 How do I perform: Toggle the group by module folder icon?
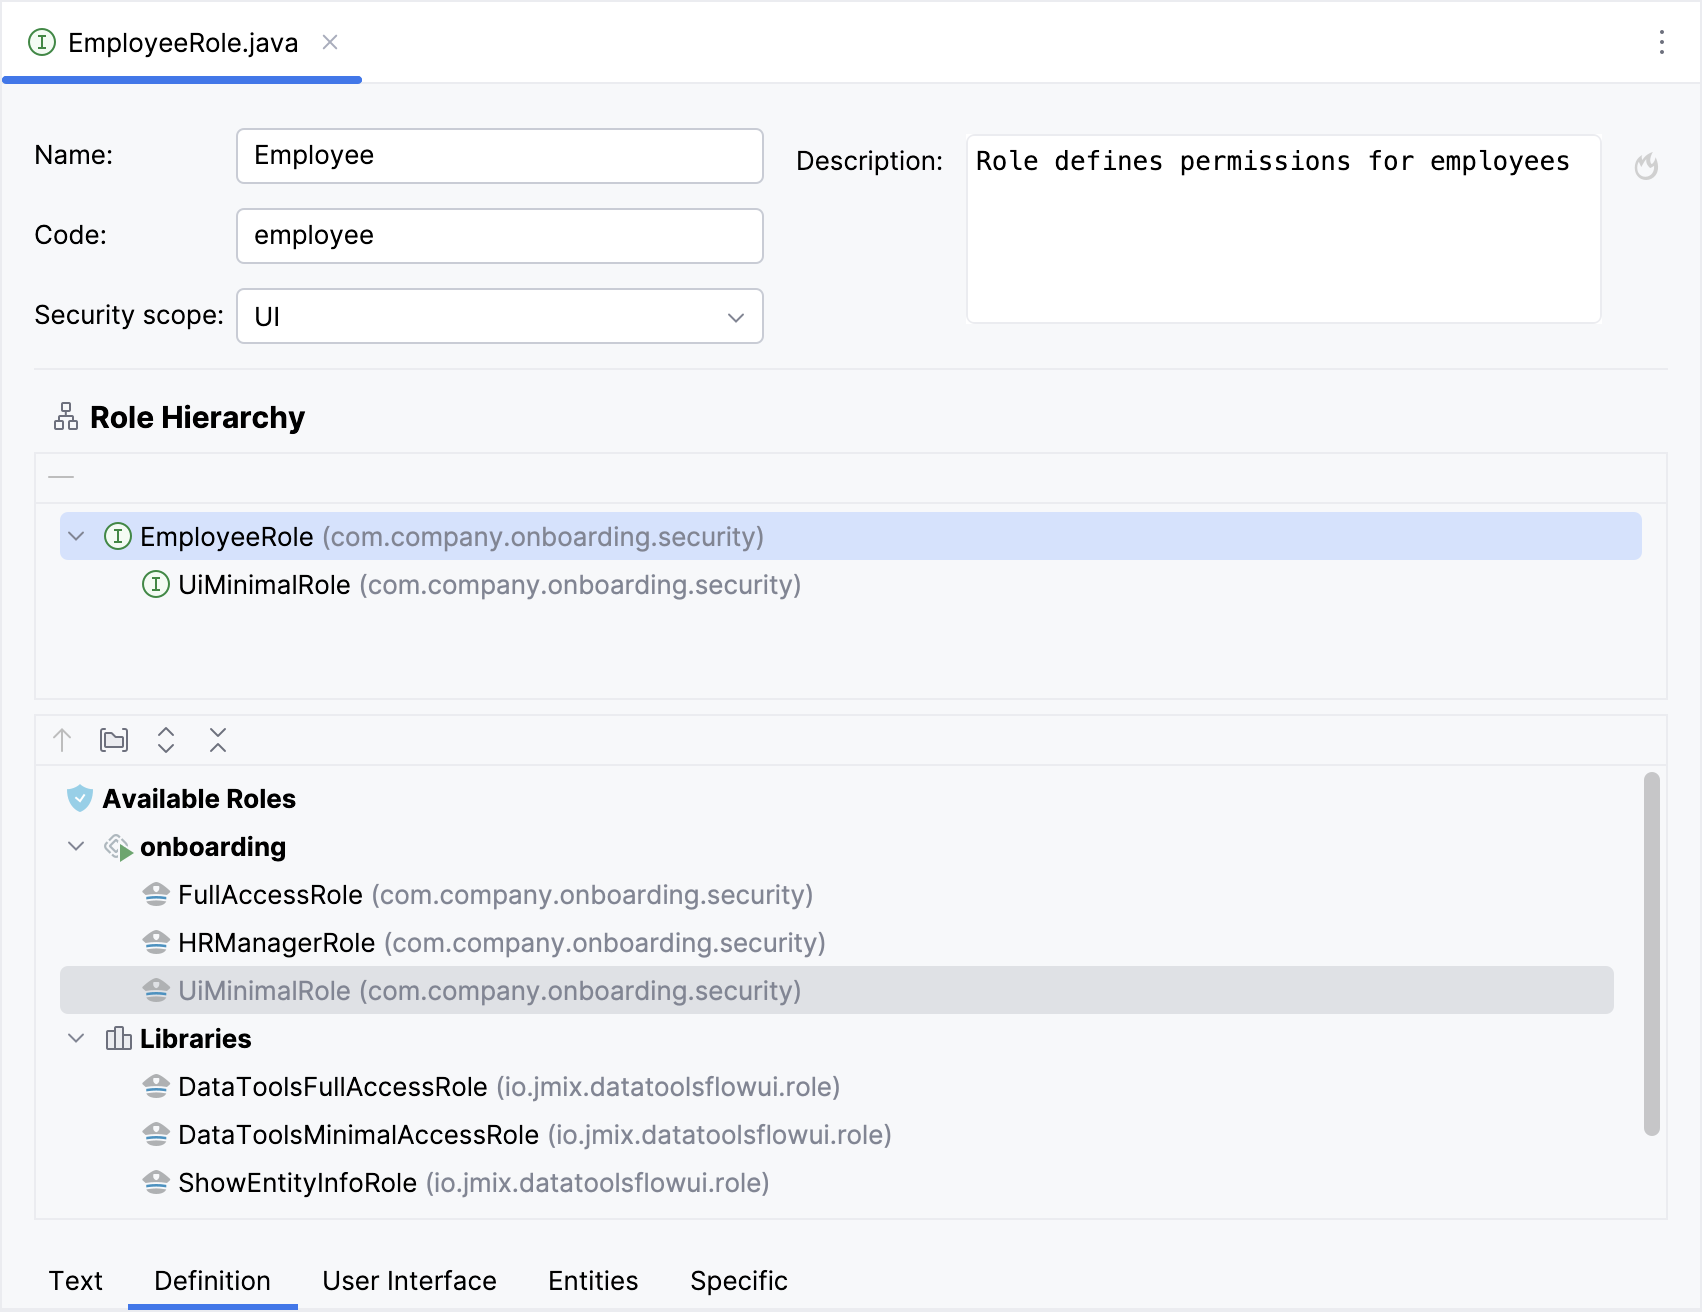coord(114,740)
